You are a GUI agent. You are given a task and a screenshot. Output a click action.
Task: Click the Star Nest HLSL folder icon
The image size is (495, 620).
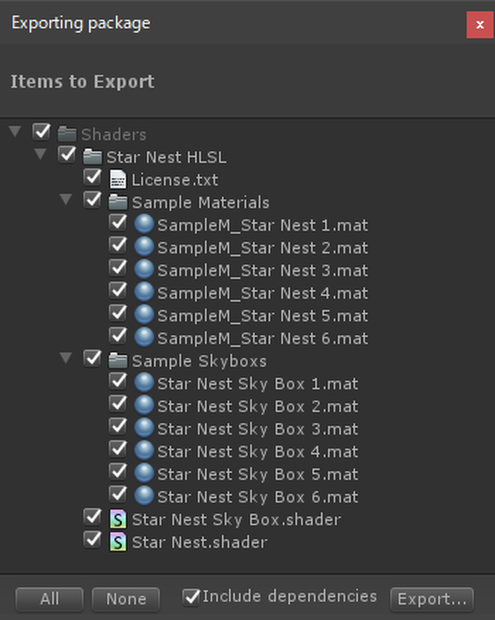[93, 157]
